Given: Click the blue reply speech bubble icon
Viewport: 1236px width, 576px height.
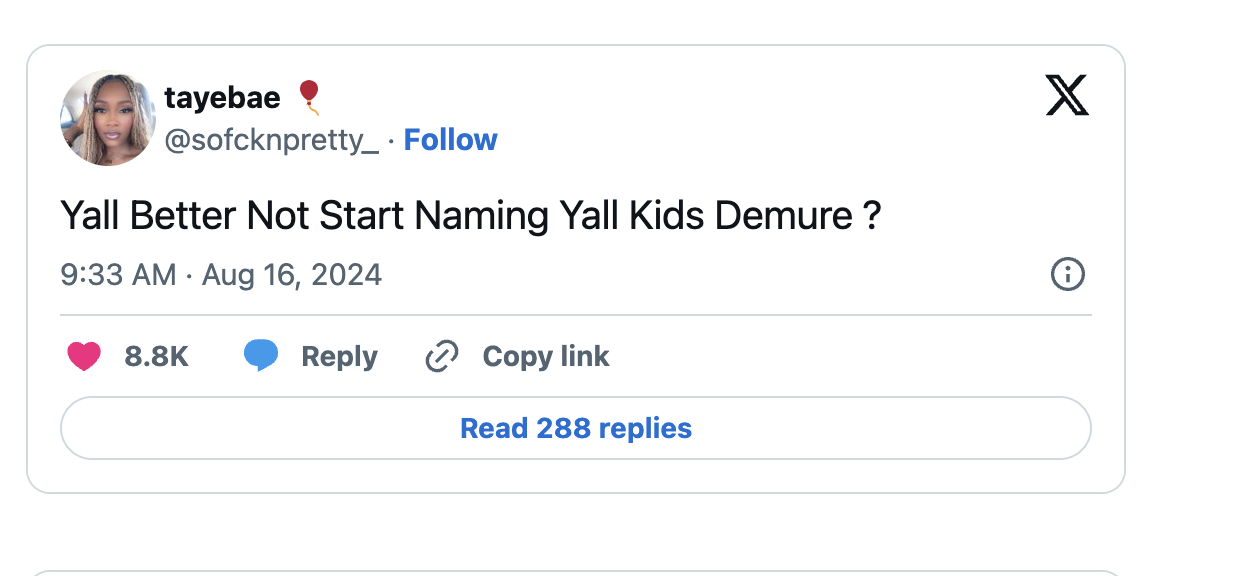Looking at the screenshot, I should (x=261, y=356).
